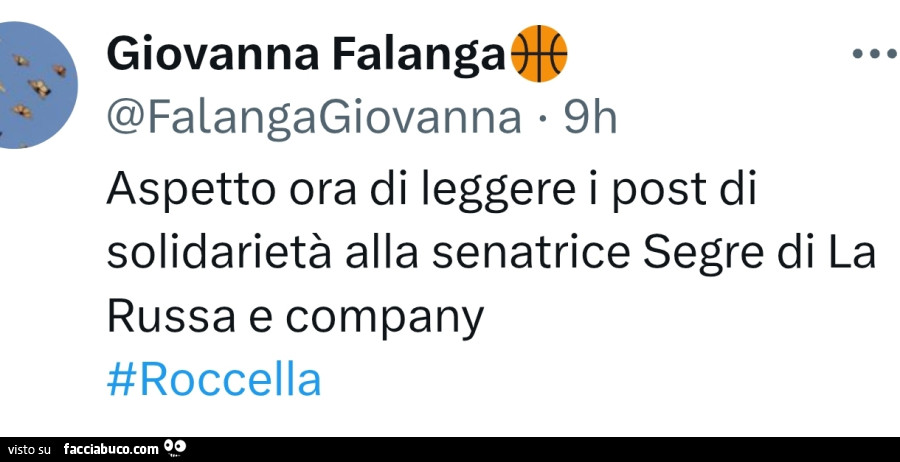Click the basketball emoji beside the name
900x462 pixels.
(x=539, y=54)
